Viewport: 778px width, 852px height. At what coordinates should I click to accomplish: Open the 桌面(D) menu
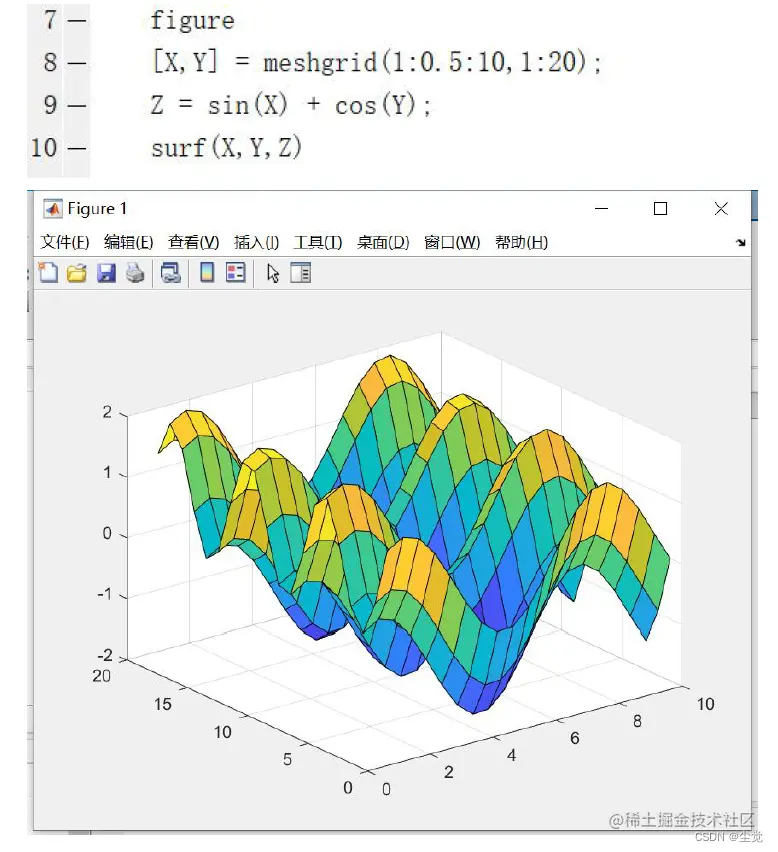click(x=383, y=242)
